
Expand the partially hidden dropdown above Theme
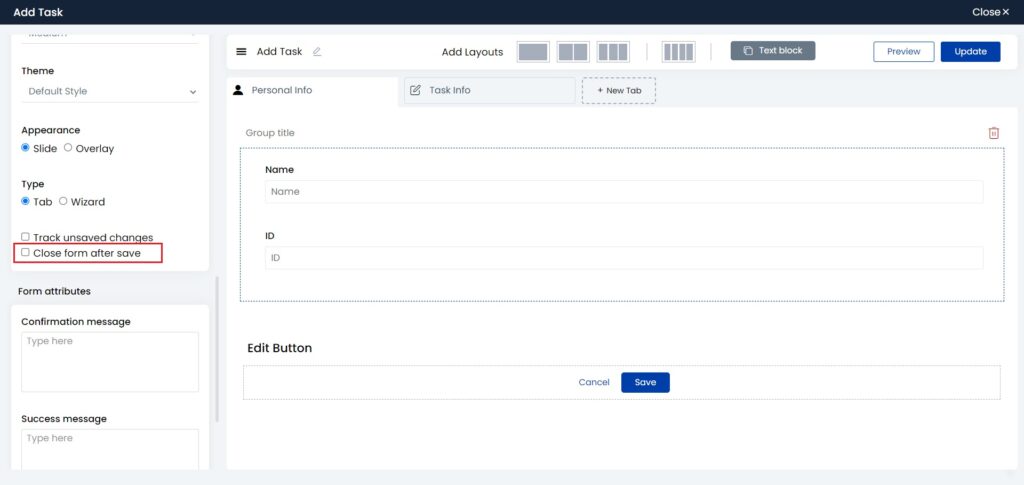click(110, 34)
